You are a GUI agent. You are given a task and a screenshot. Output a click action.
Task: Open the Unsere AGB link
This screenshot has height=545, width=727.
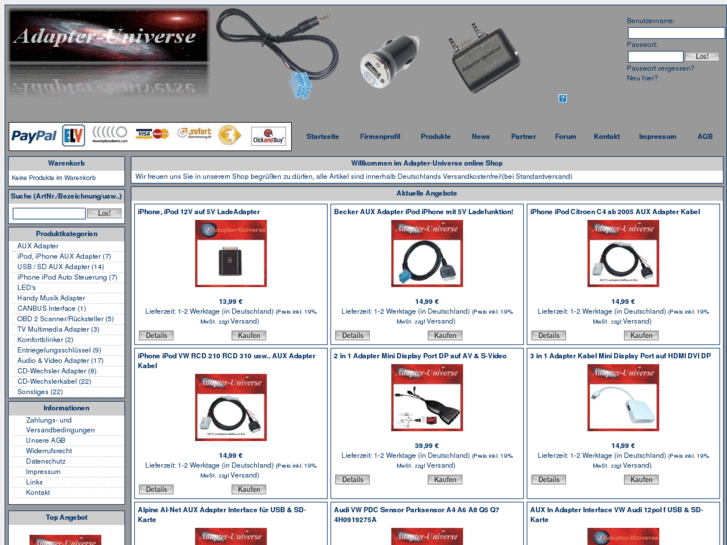45,440
